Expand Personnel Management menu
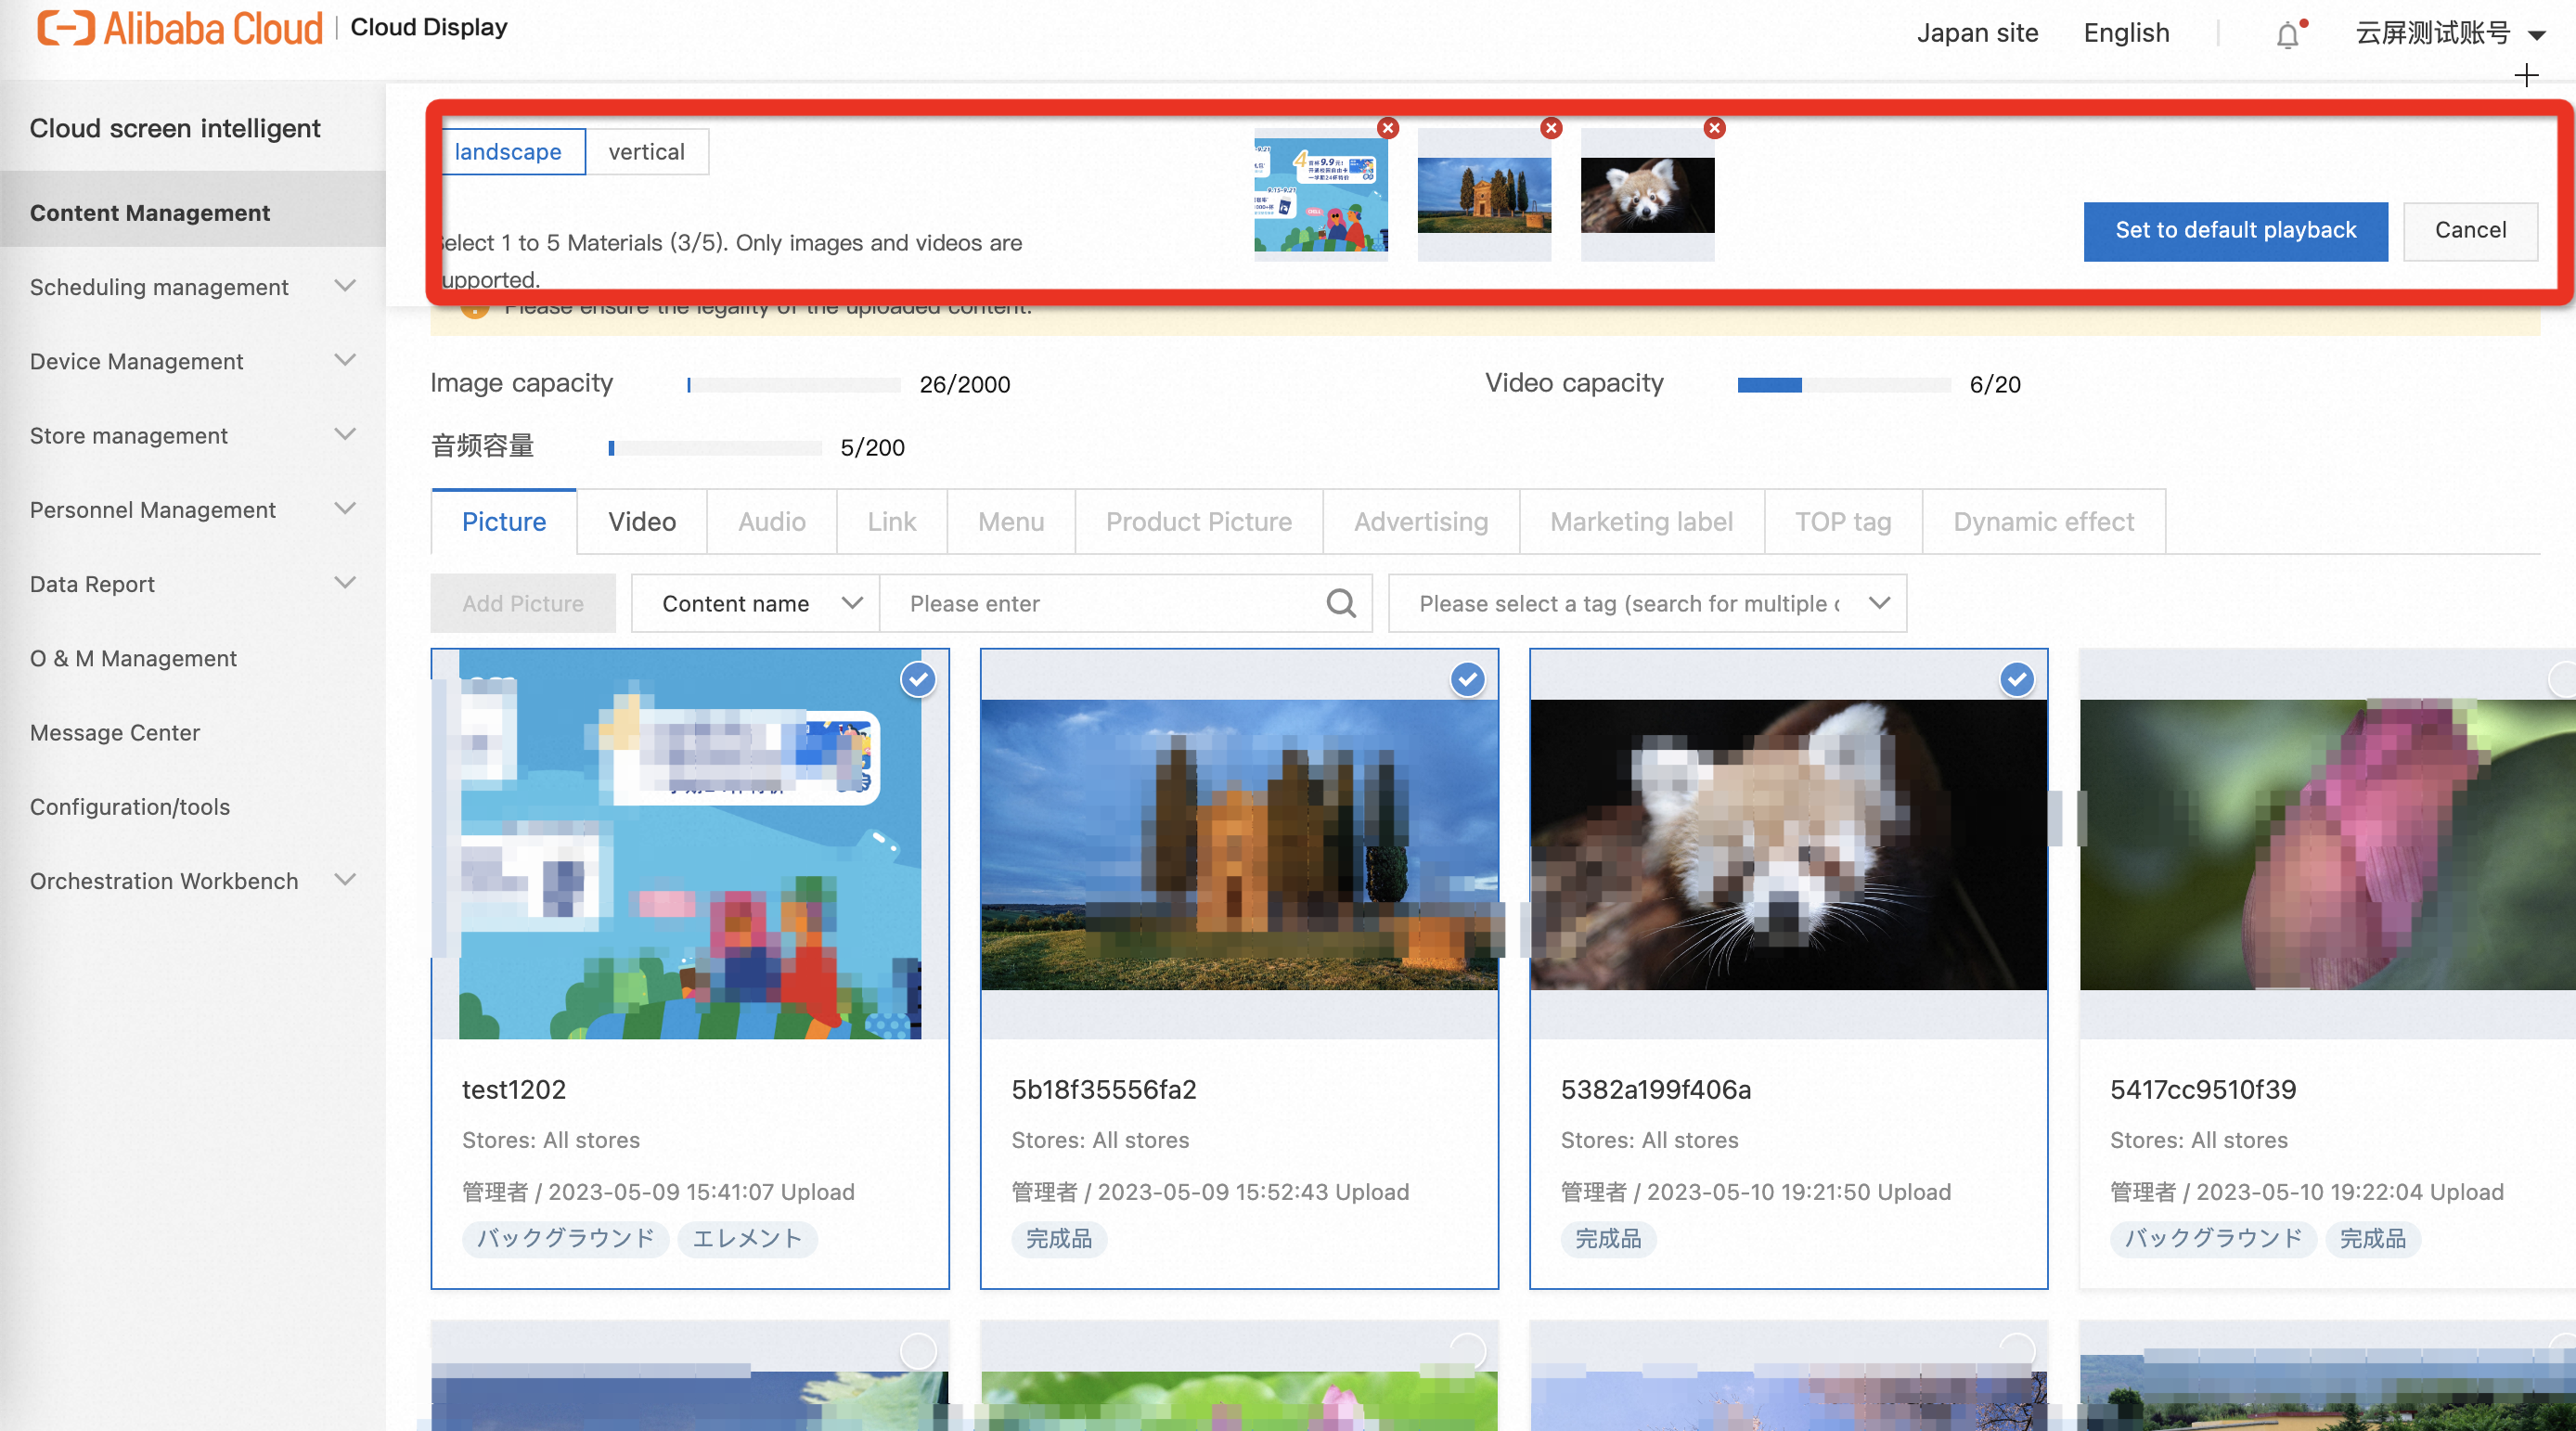The width and height of the screenshot is (2576, 1431). click(x=345, y=509)
